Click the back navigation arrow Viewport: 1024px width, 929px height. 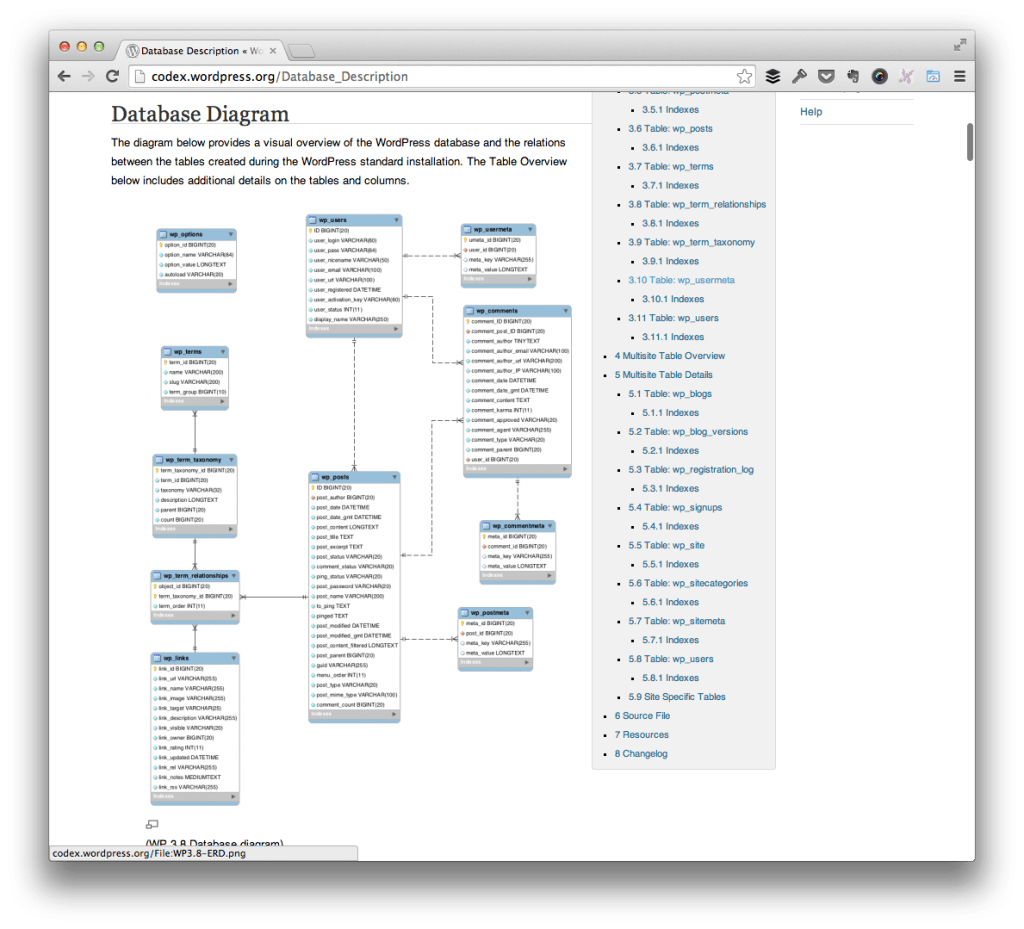coord(64,76)
